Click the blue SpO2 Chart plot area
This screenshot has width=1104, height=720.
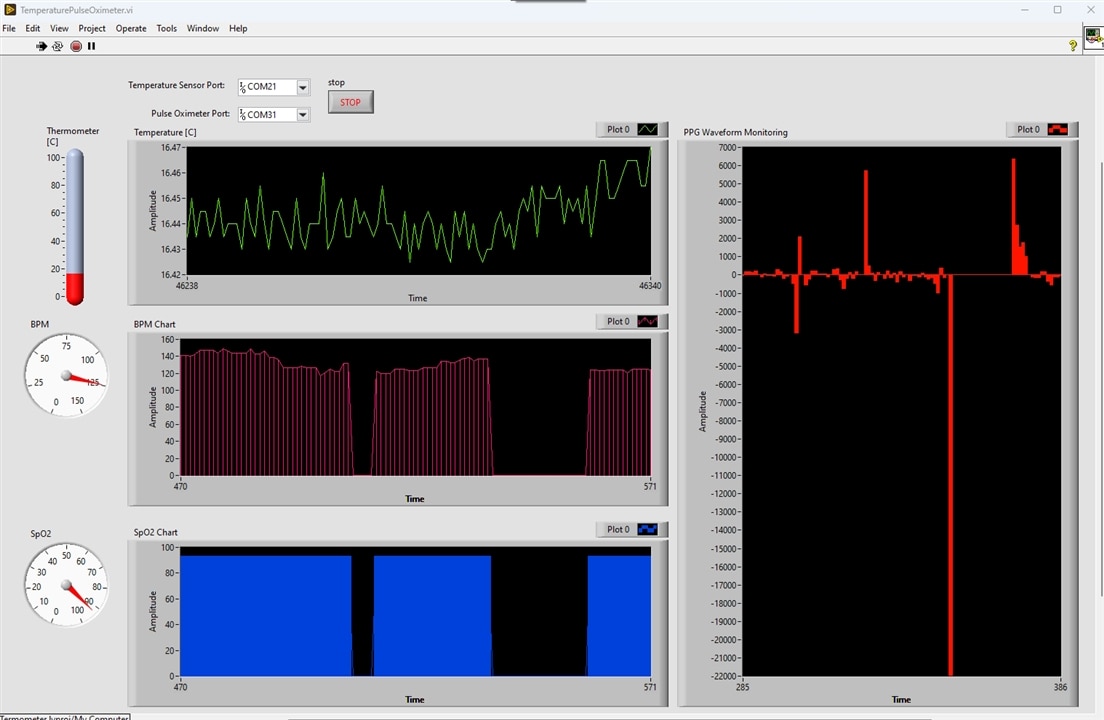[x=415, y=612]
